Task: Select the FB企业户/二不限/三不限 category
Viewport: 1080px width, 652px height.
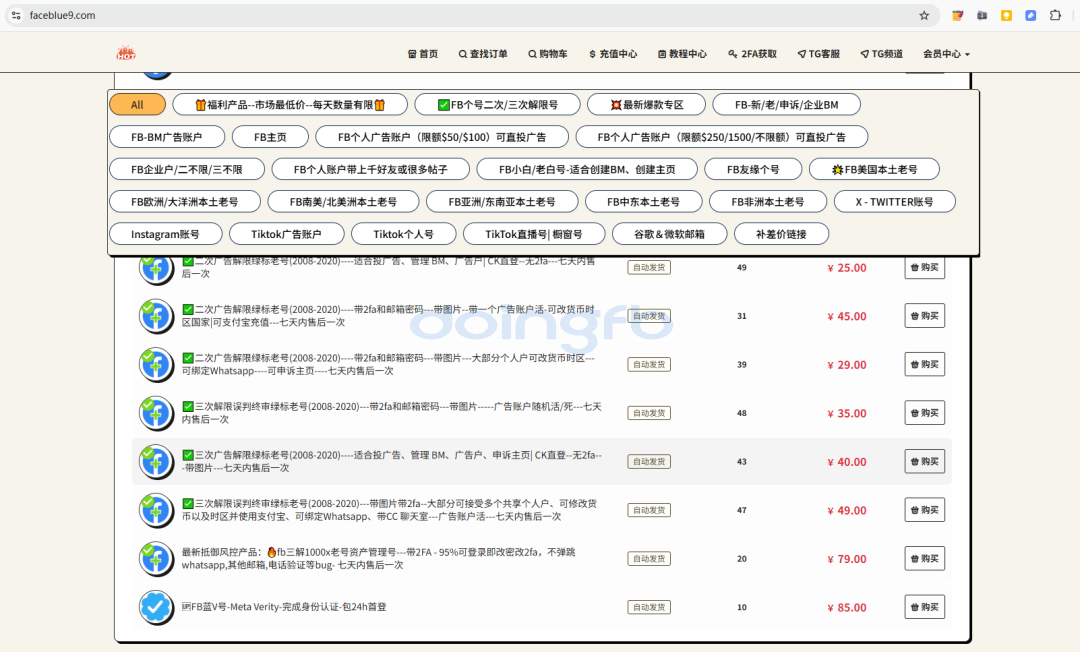Action: pyautogui.click(x=187, y=169)
